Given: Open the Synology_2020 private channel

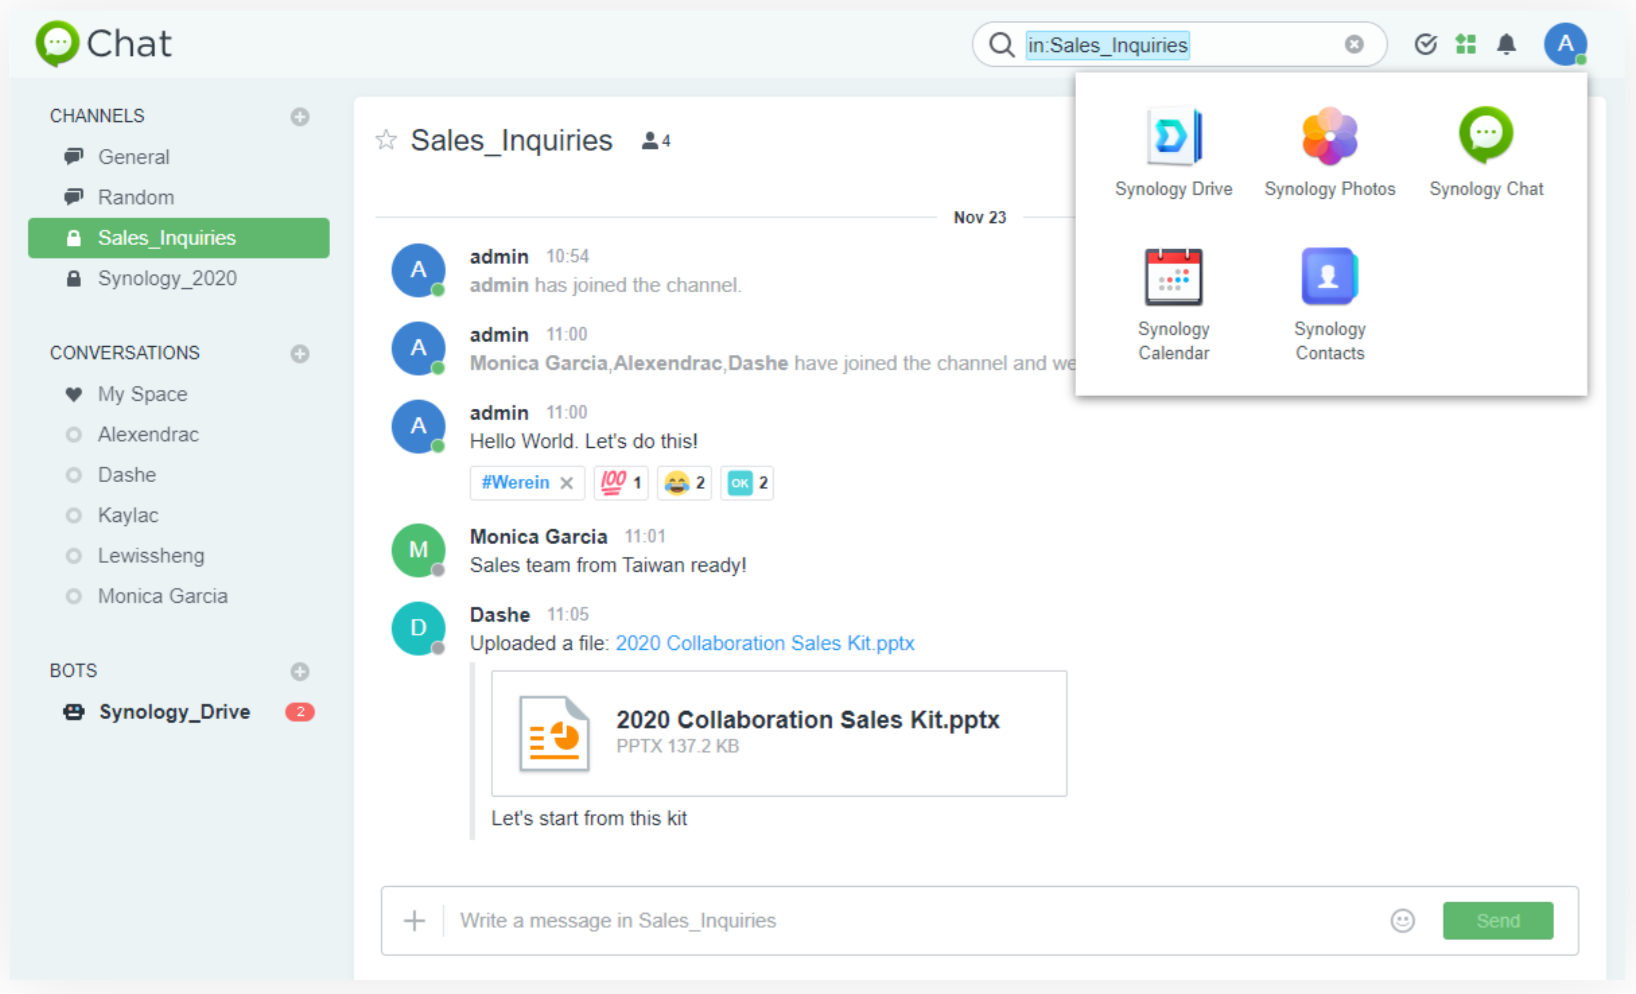Looking at the screenshot, I should point(179,278).
